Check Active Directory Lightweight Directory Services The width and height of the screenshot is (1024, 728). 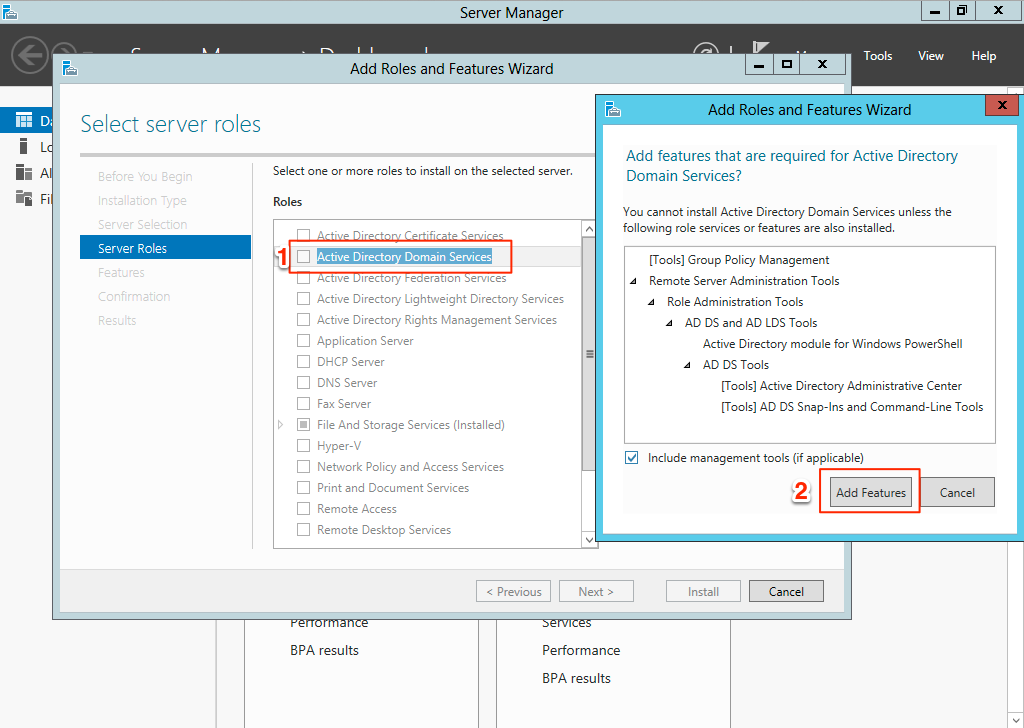pyautogui.click(x=303, y=298)
